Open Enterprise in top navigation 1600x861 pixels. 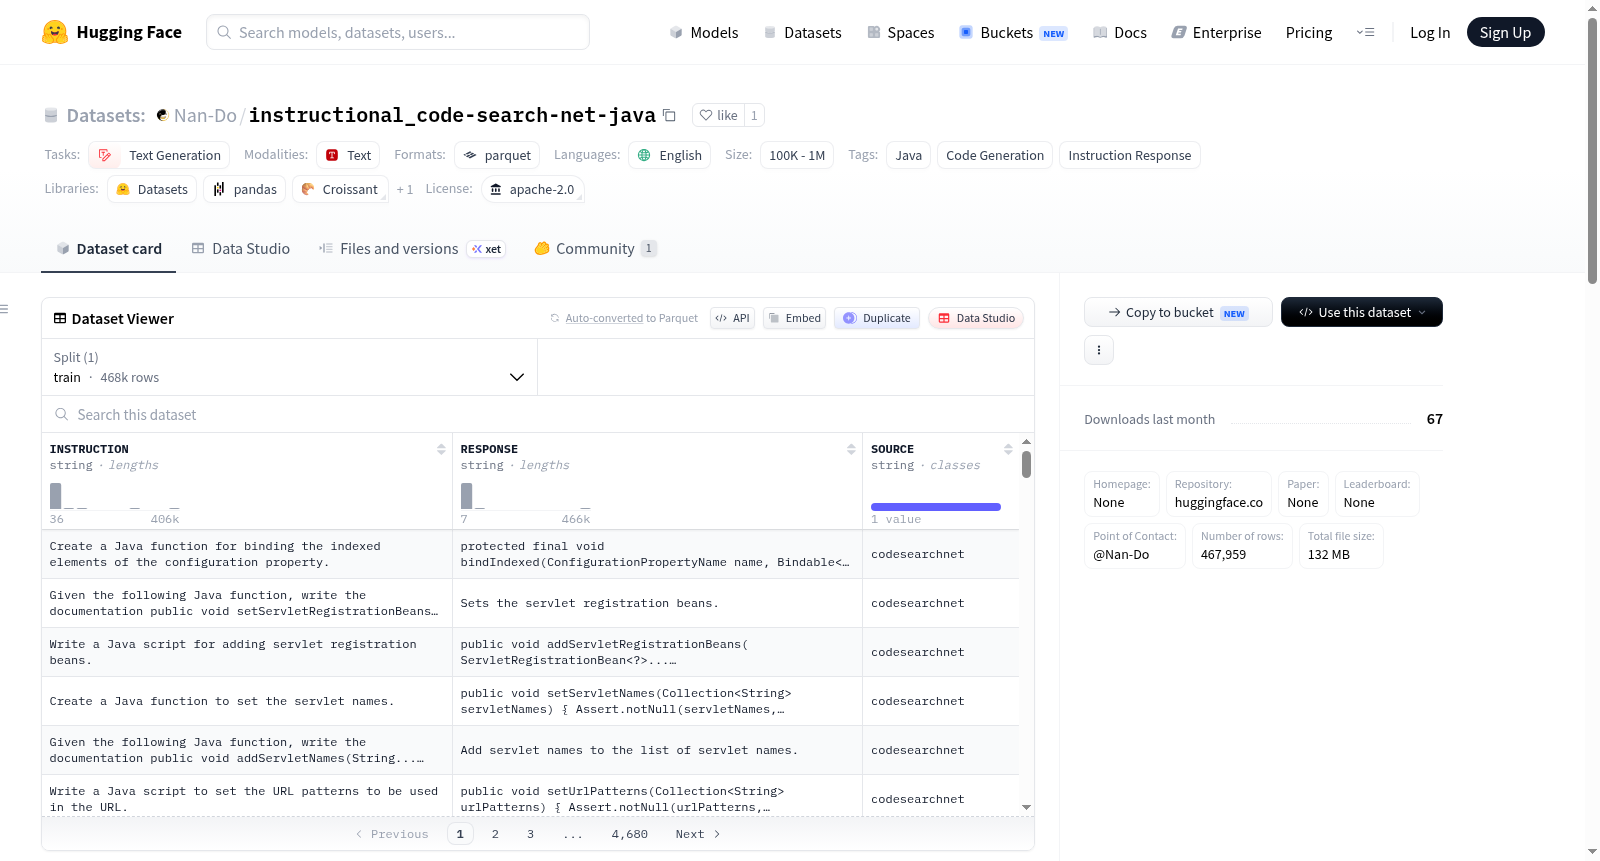coord(1216,32)
